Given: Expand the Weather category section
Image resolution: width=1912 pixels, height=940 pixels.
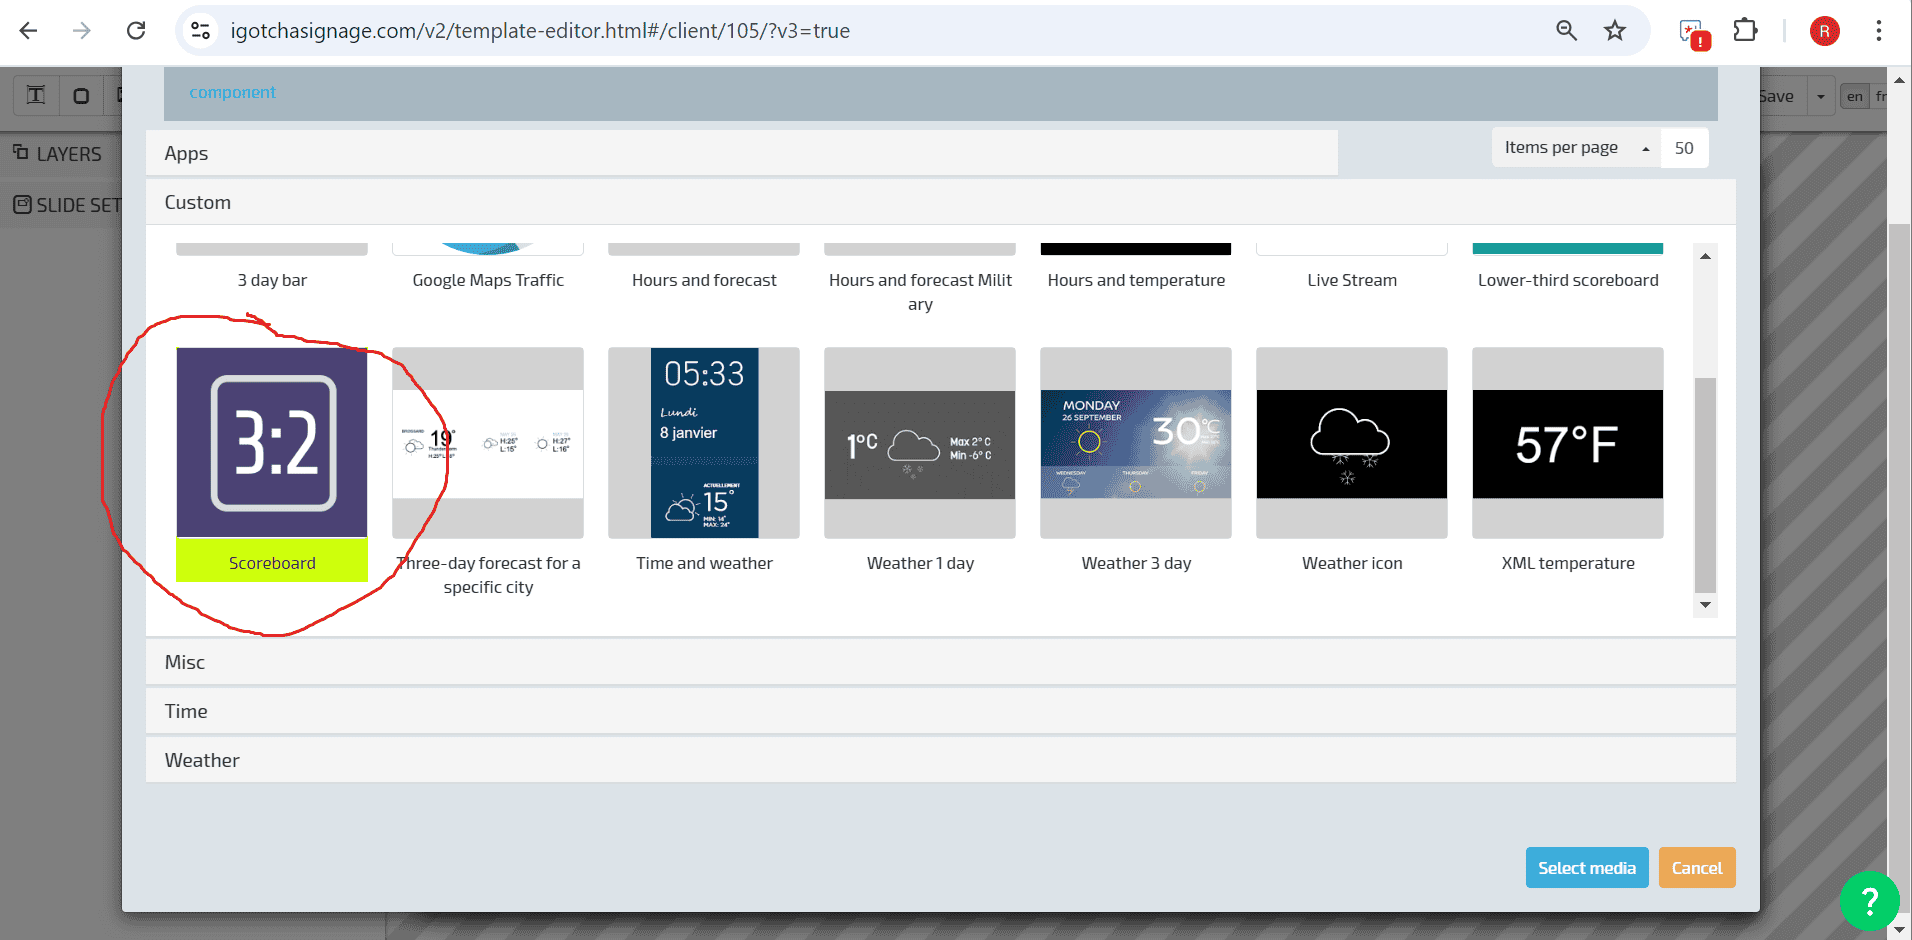Looking at the screenshot, I should coord(940,760).
